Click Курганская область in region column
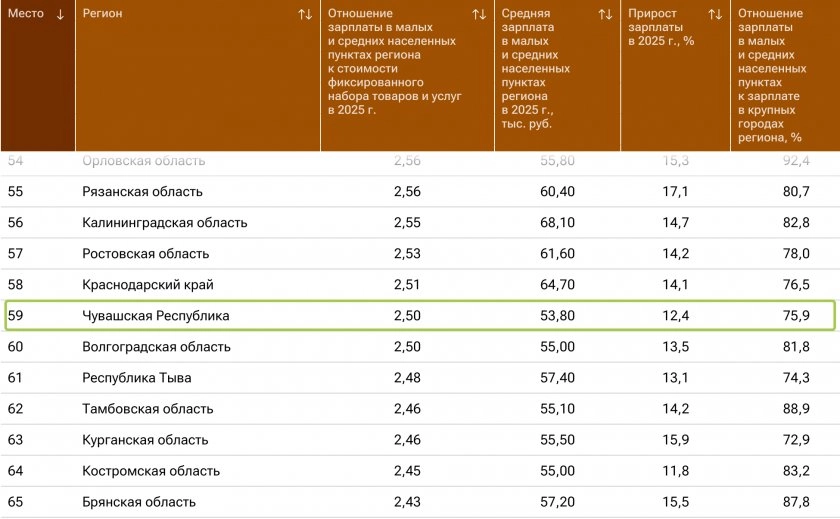Image resolution: width=840 pixels, height=519 pixels. point(145,440)
